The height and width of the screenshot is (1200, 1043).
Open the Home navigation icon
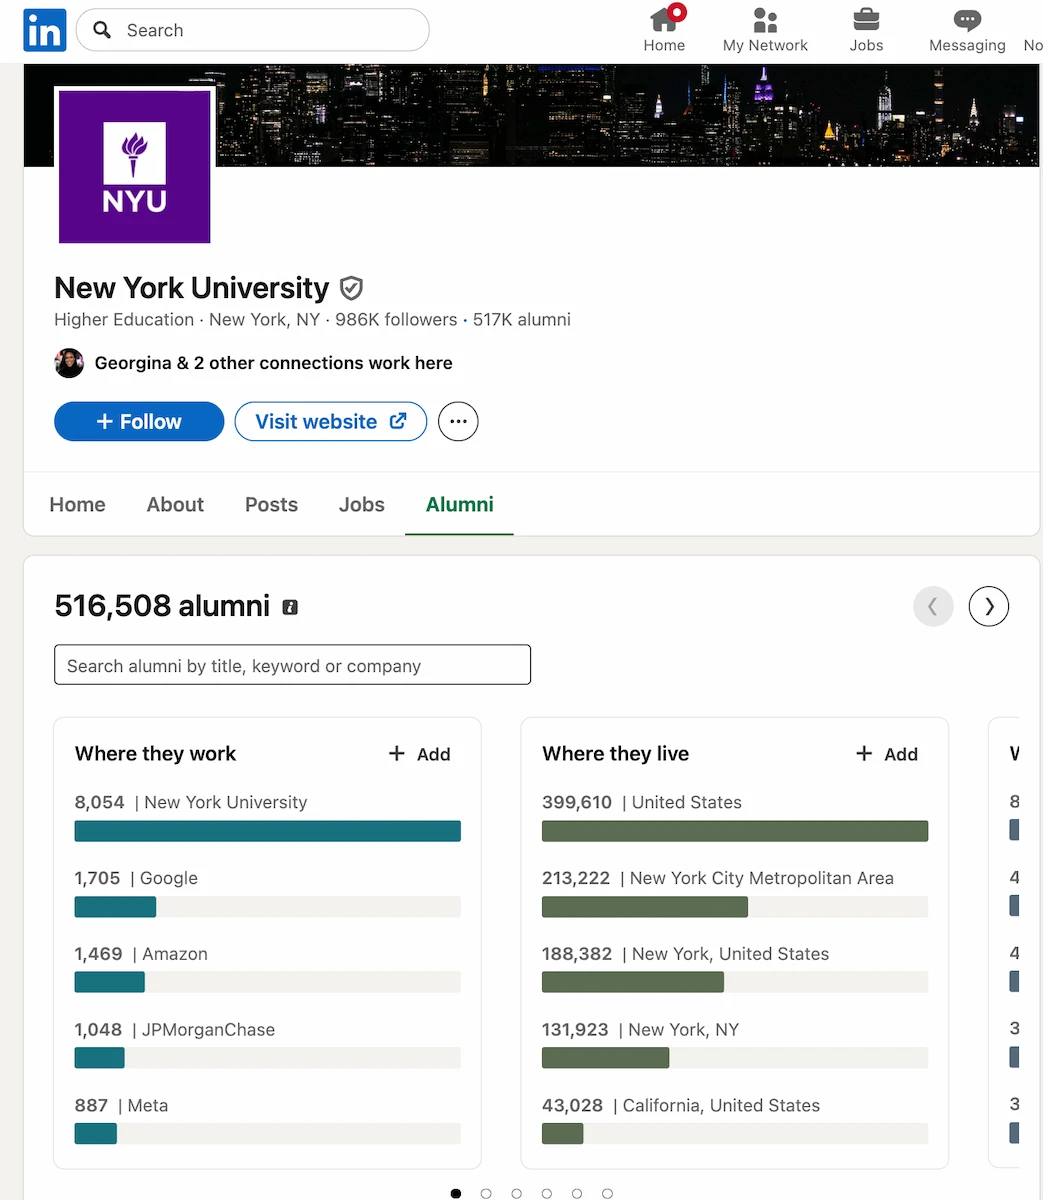[664, 20]
